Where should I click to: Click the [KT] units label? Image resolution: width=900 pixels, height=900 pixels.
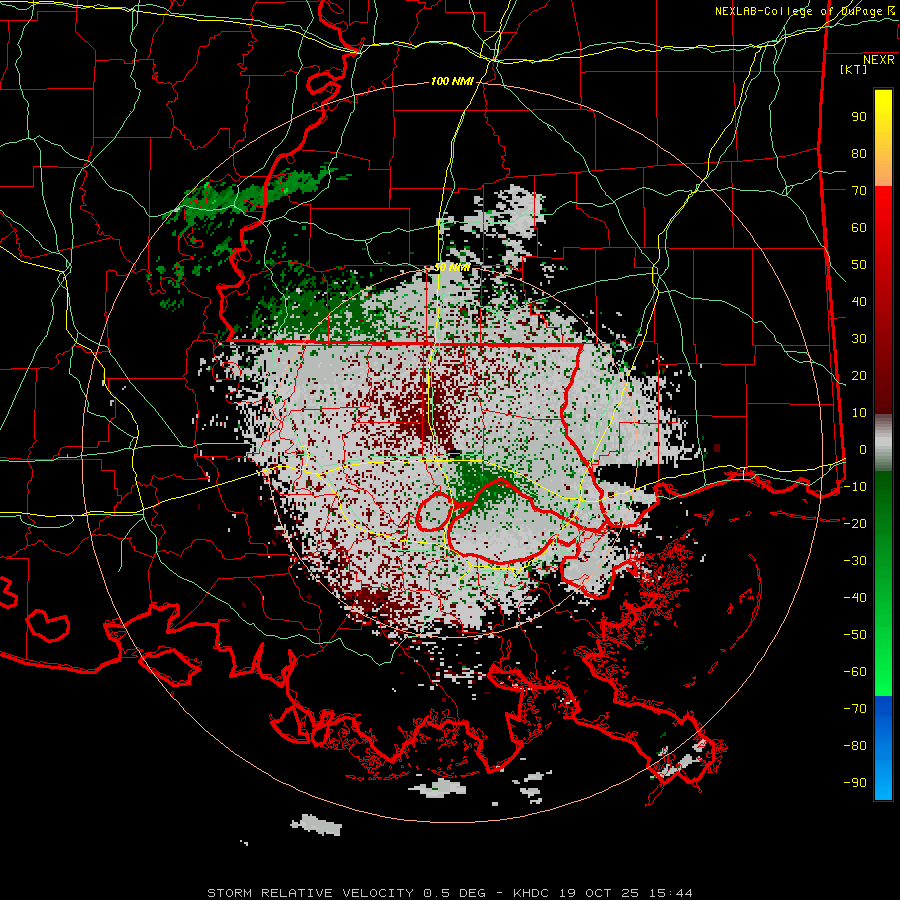pyautogui.click(x=853, y=69)
